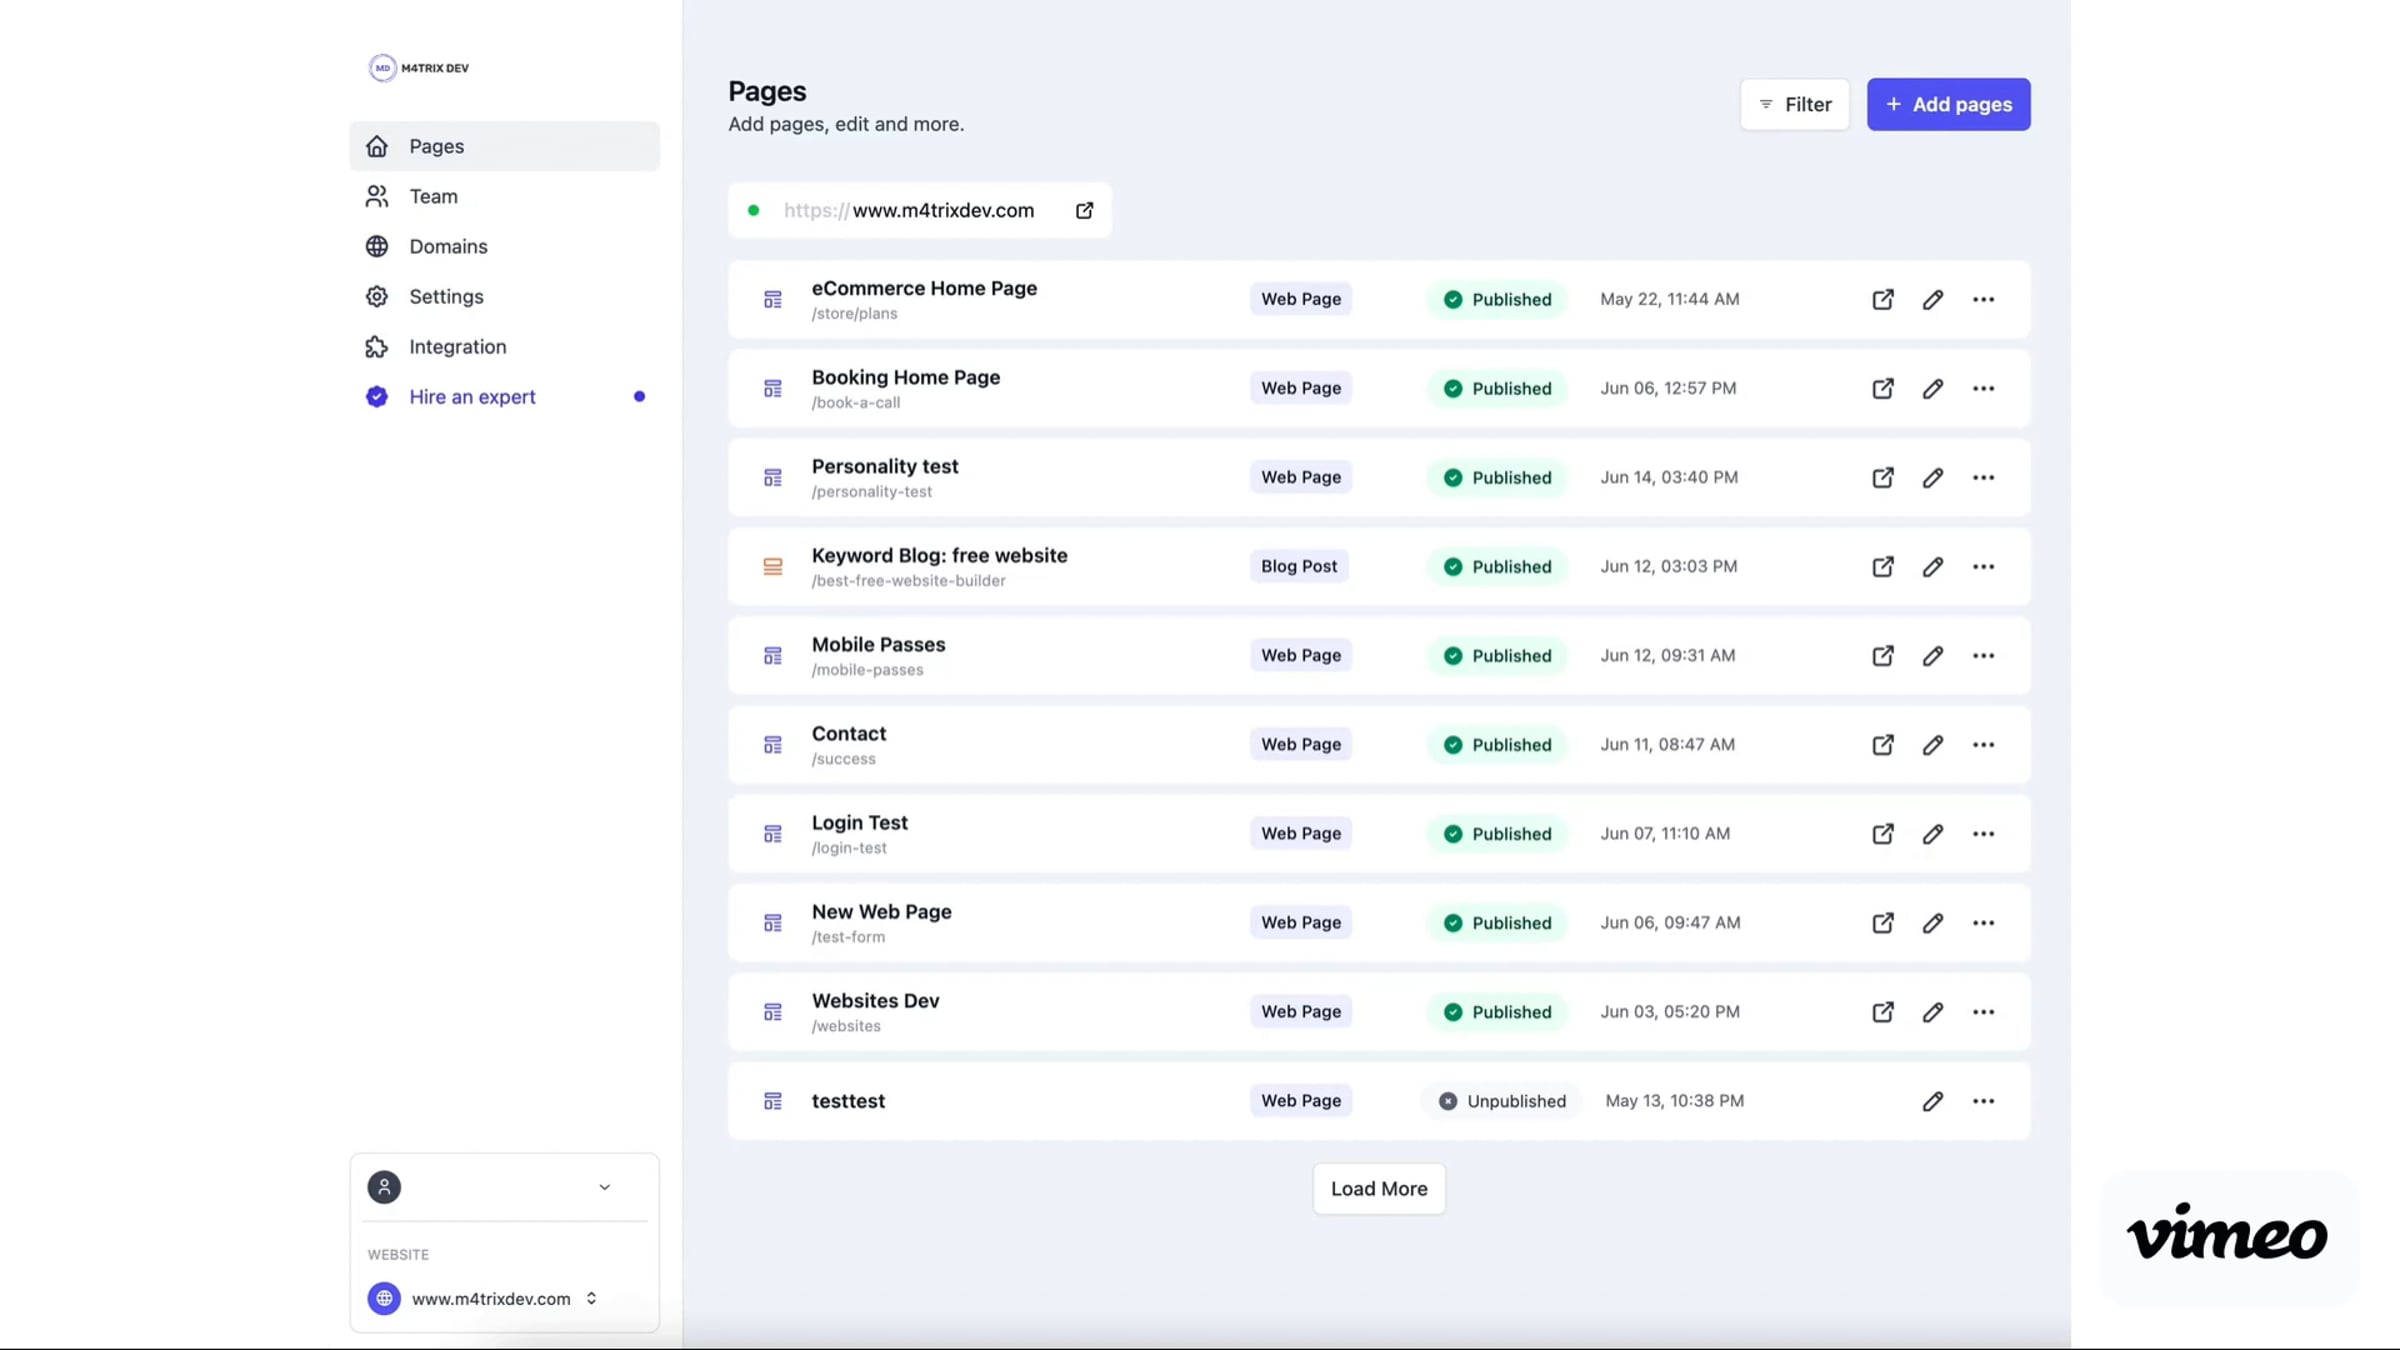Go to Team in sidebar
Viewport: 2400px width, 1350px height.
coord(433,196)
